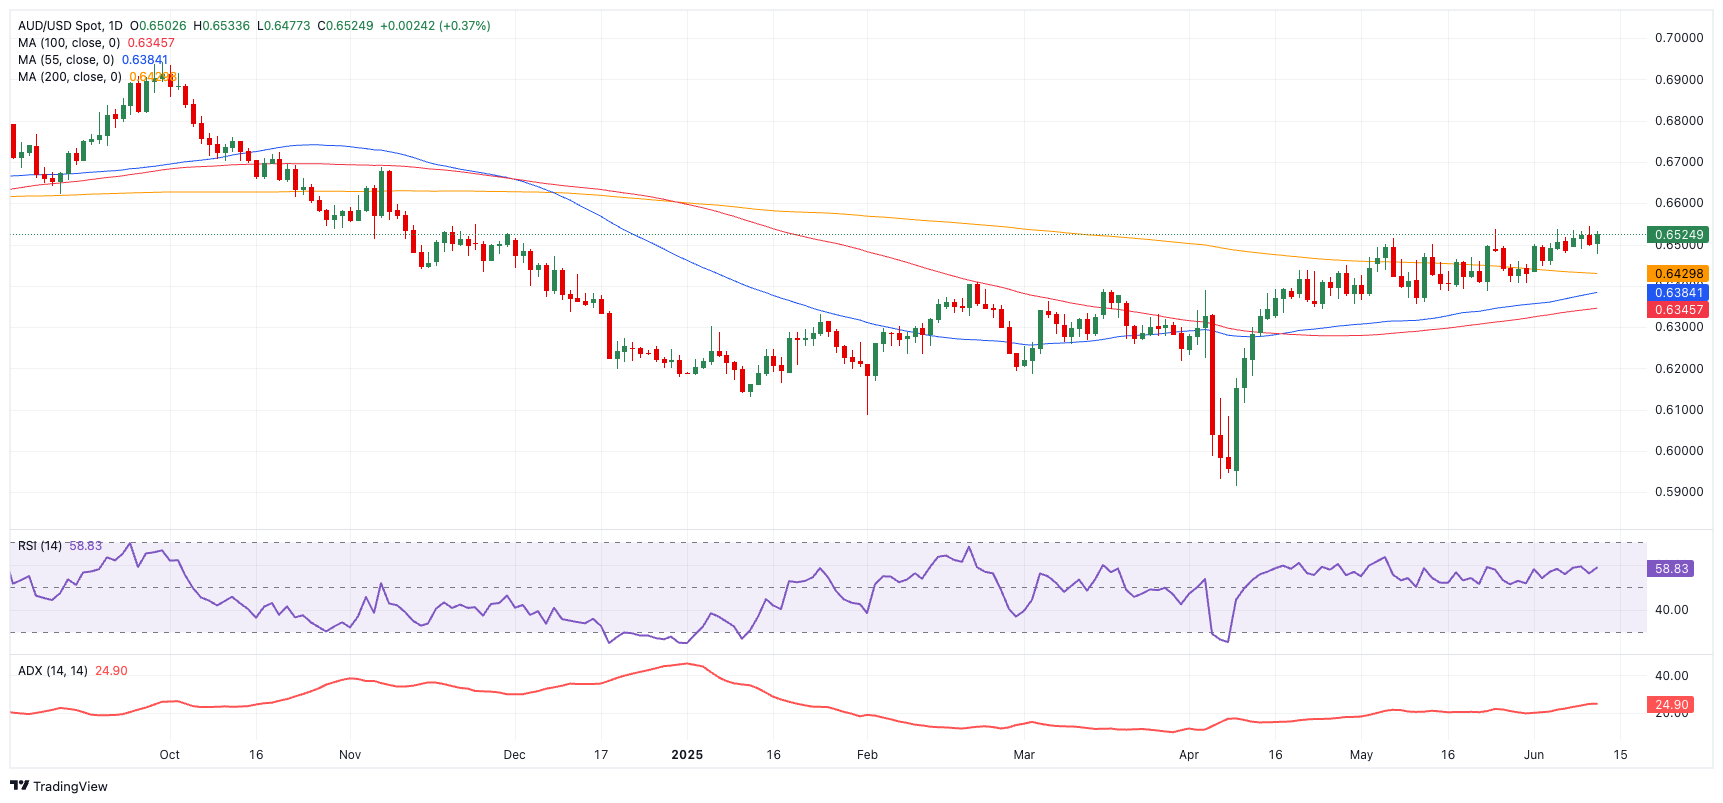This screenshot has width=1723, height=803.
Task: Click the 0.70000 price scale label
Action: pyautogui.click(x=1679, y=38)
